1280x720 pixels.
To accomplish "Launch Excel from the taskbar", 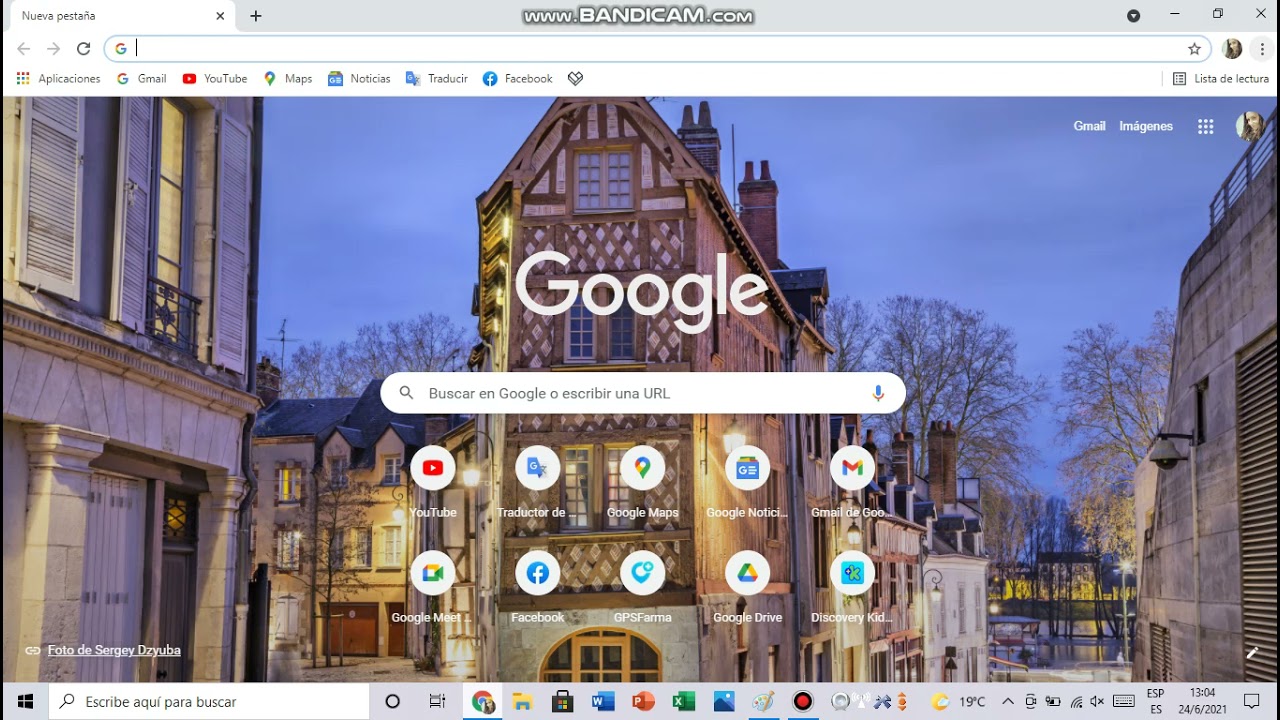I will click(x=684, y=701).
